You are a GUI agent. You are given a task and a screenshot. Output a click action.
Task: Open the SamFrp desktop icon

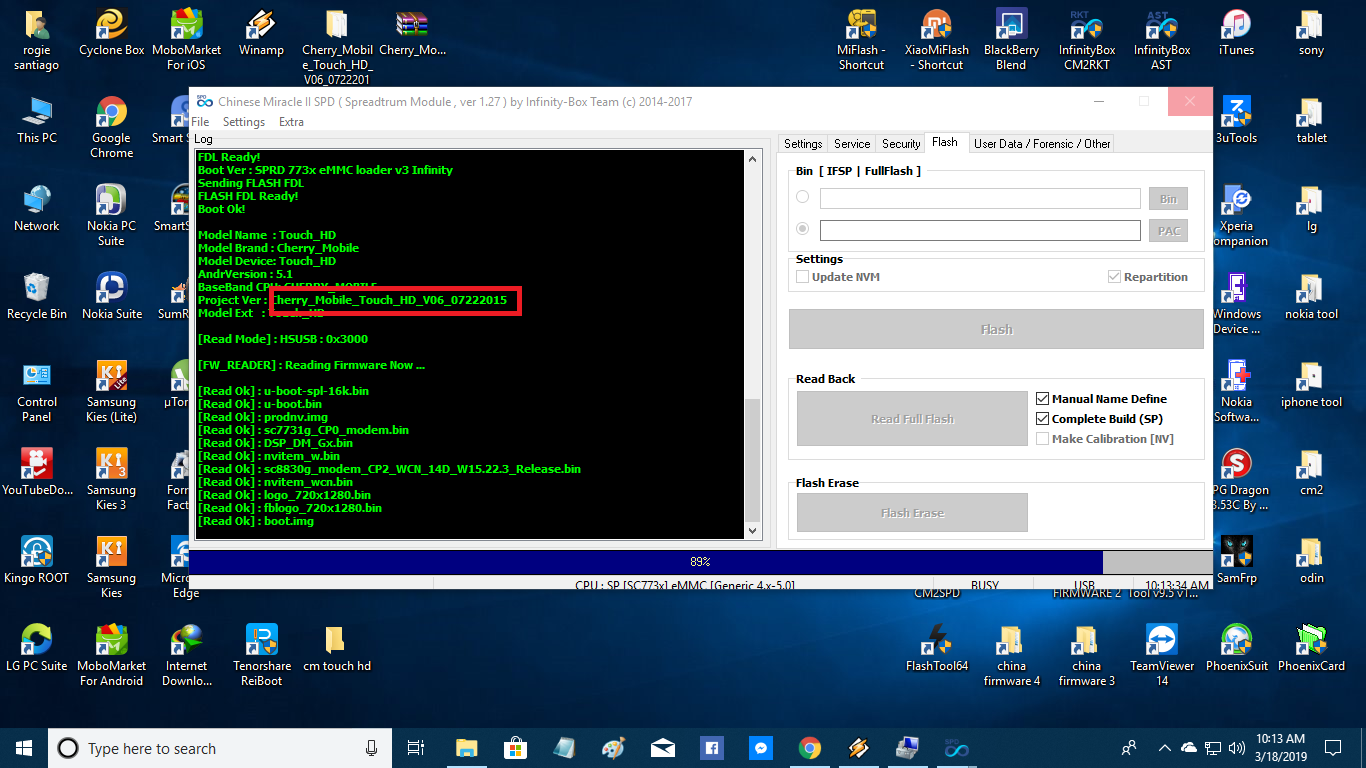pos(1236,560)
